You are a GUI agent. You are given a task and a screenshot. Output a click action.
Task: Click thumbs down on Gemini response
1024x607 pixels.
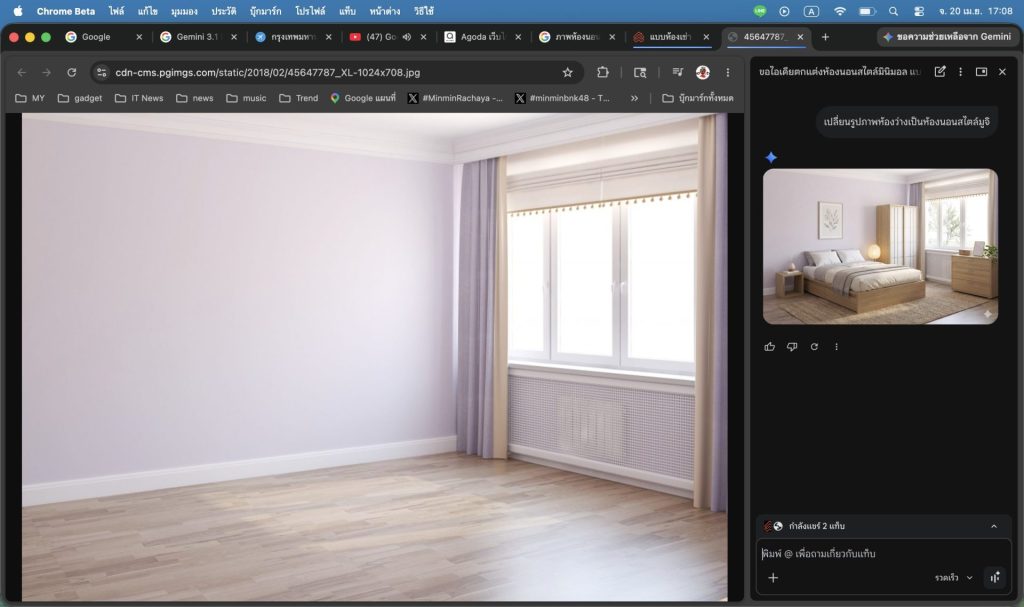[x=792, y=347]
